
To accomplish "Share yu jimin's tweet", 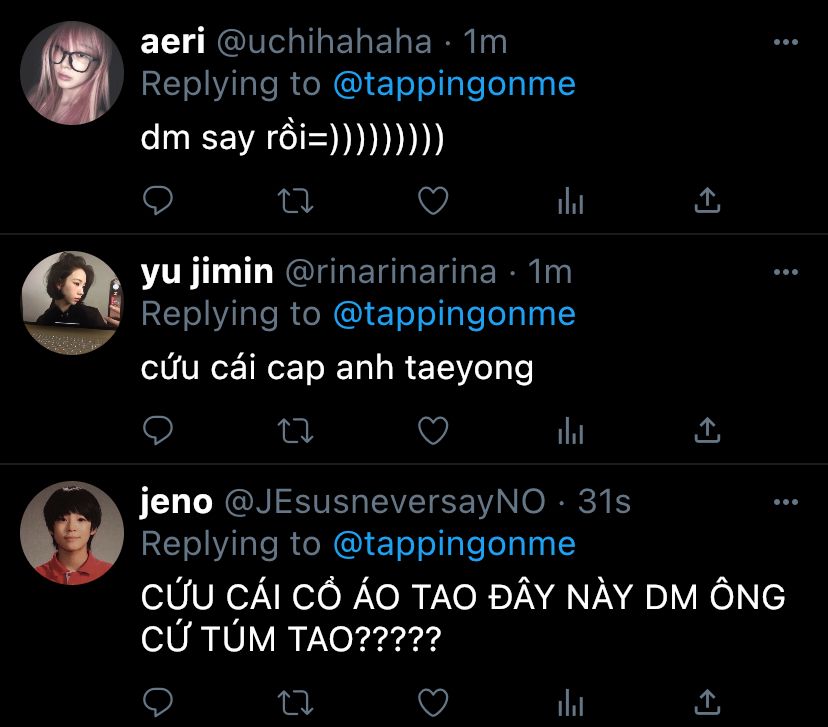I will [707, 430].
